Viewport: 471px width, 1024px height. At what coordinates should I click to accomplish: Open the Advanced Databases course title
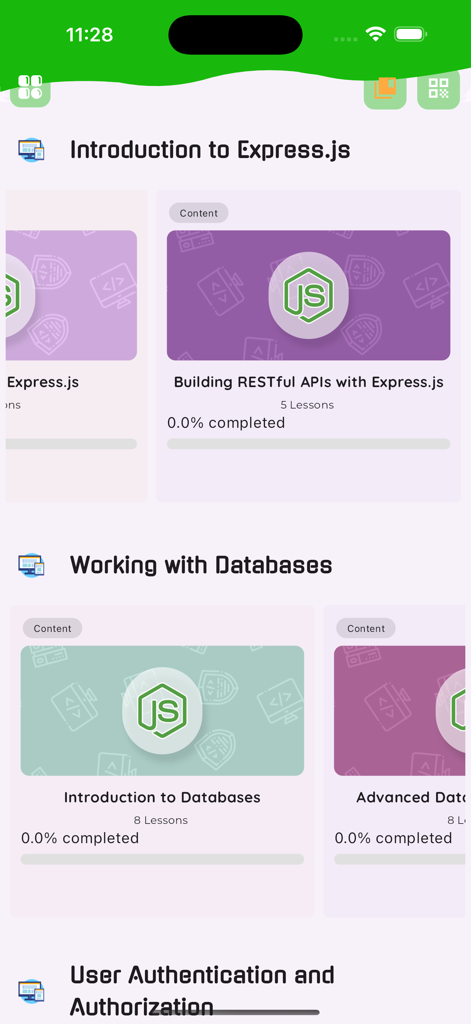tap(410, 797)
